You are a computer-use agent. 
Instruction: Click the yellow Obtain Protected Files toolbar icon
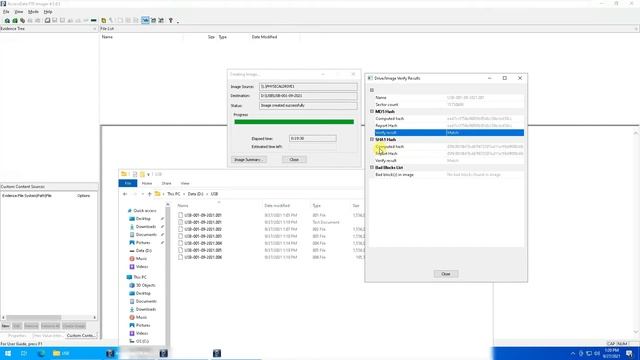104,20
